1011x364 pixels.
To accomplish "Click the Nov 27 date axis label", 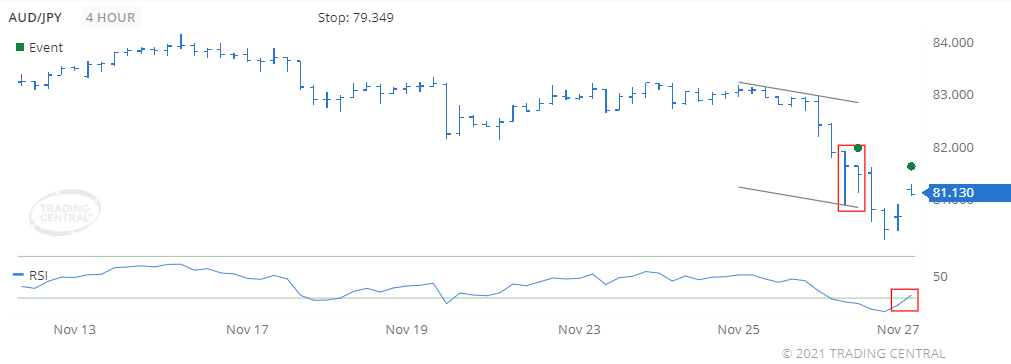I will pyautogui.click(x=897, y=330).
